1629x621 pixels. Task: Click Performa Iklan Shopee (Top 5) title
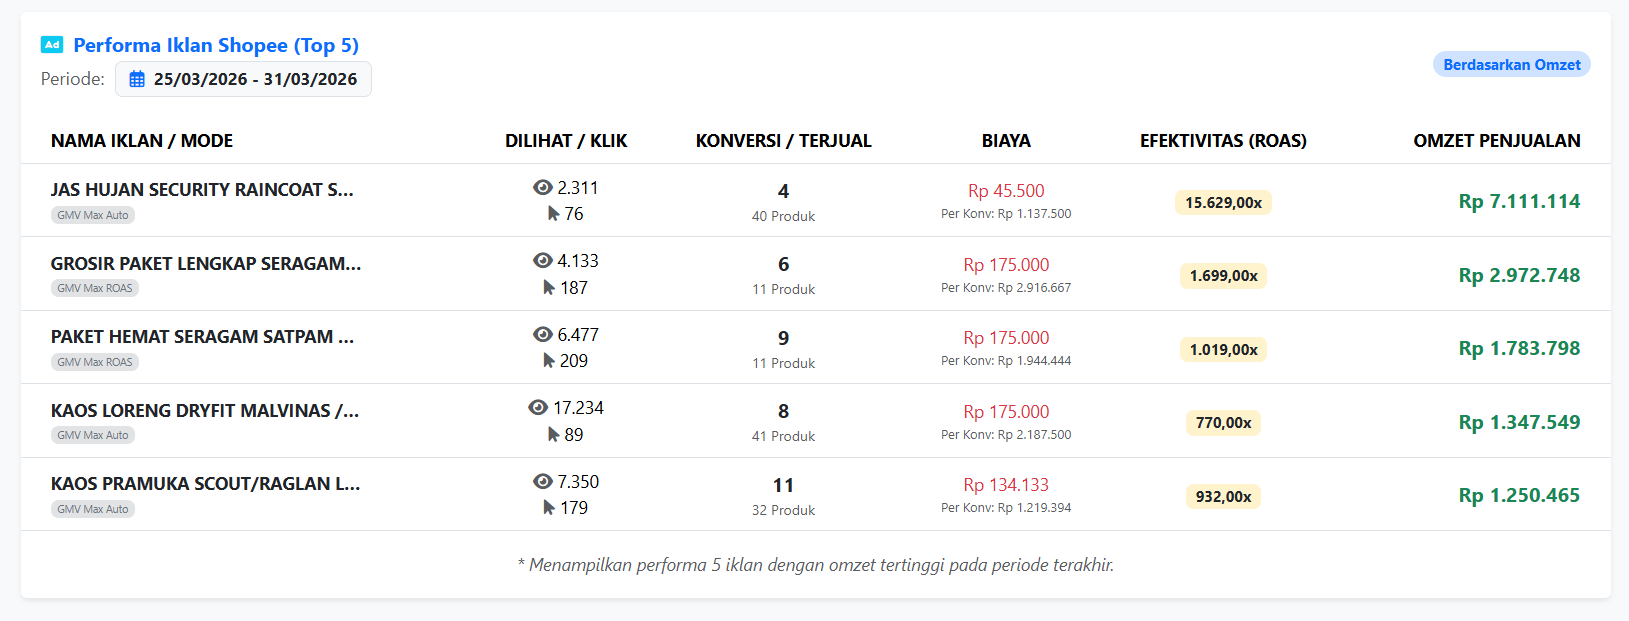click(x=216, y=45)
